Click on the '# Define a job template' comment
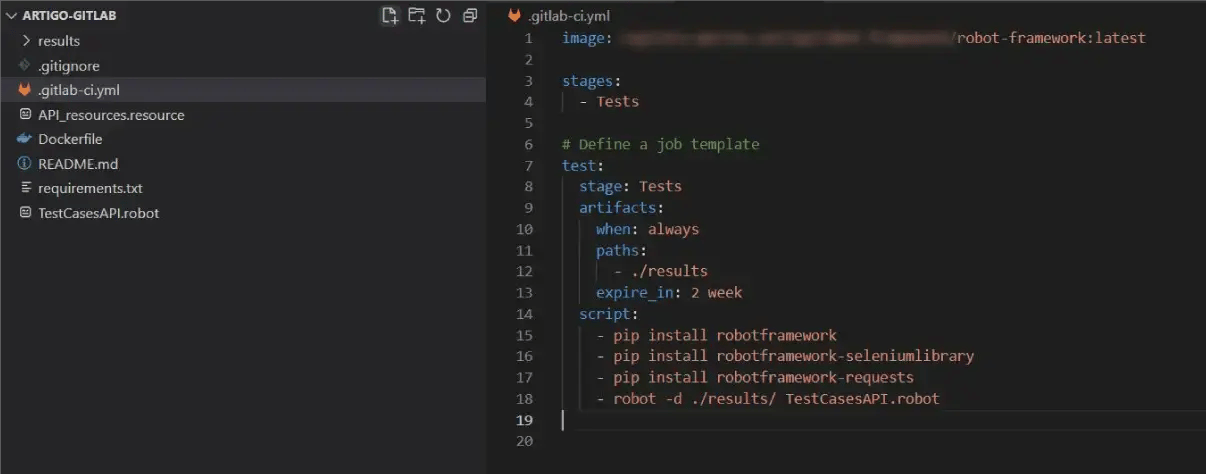This screenshot has width=1206, height=474. point(660,144)
